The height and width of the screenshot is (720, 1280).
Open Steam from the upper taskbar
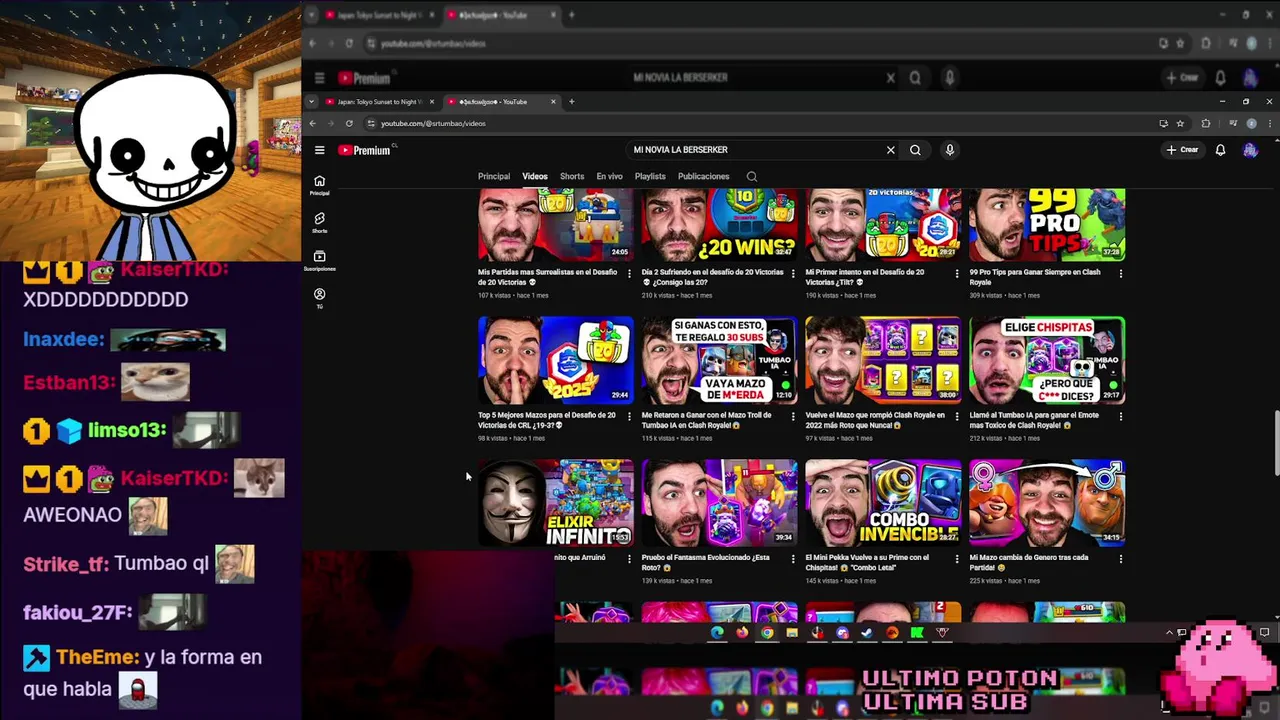click(867, 632)
